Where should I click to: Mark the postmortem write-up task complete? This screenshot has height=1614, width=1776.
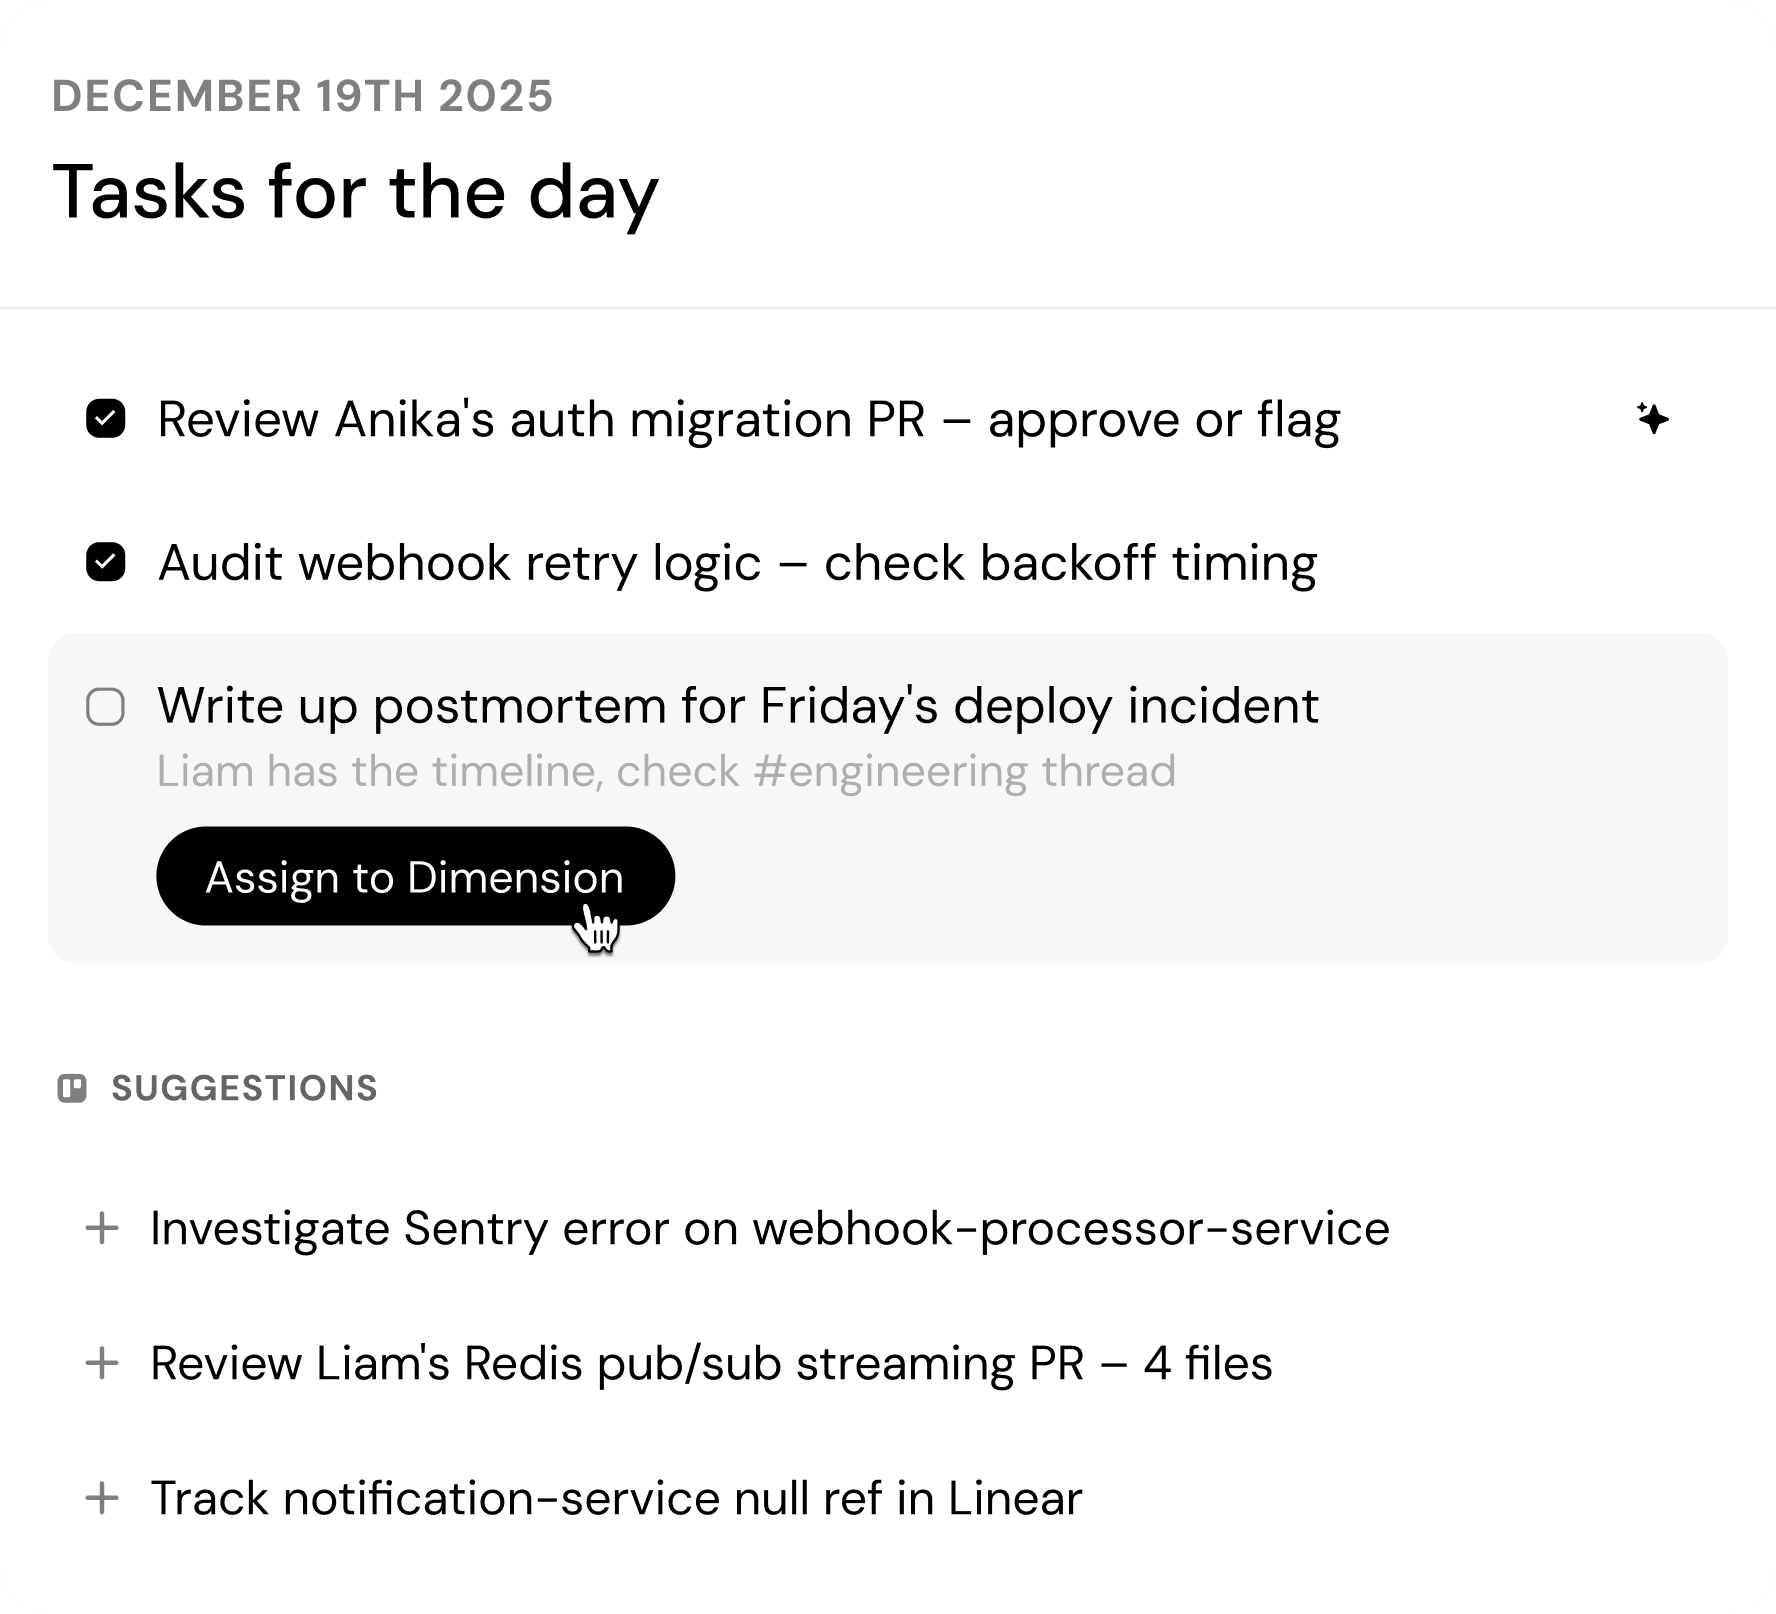click(x=105, y=707)
